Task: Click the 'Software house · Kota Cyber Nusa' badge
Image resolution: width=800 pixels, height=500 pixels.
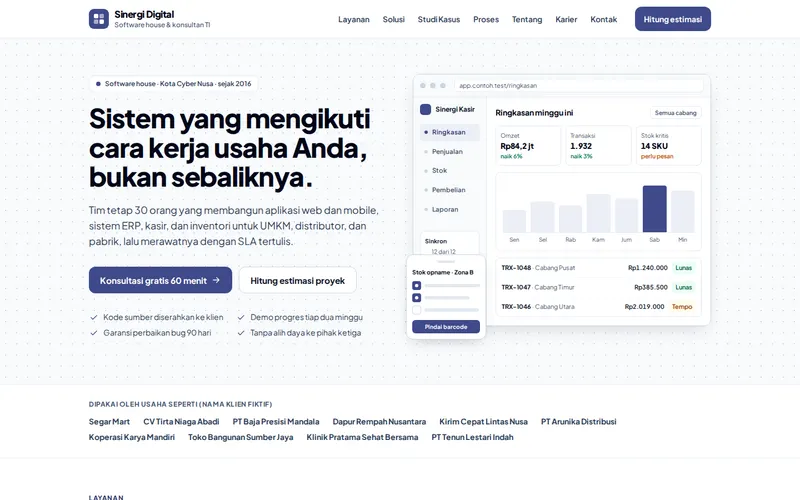Action: tap(173, 84)
